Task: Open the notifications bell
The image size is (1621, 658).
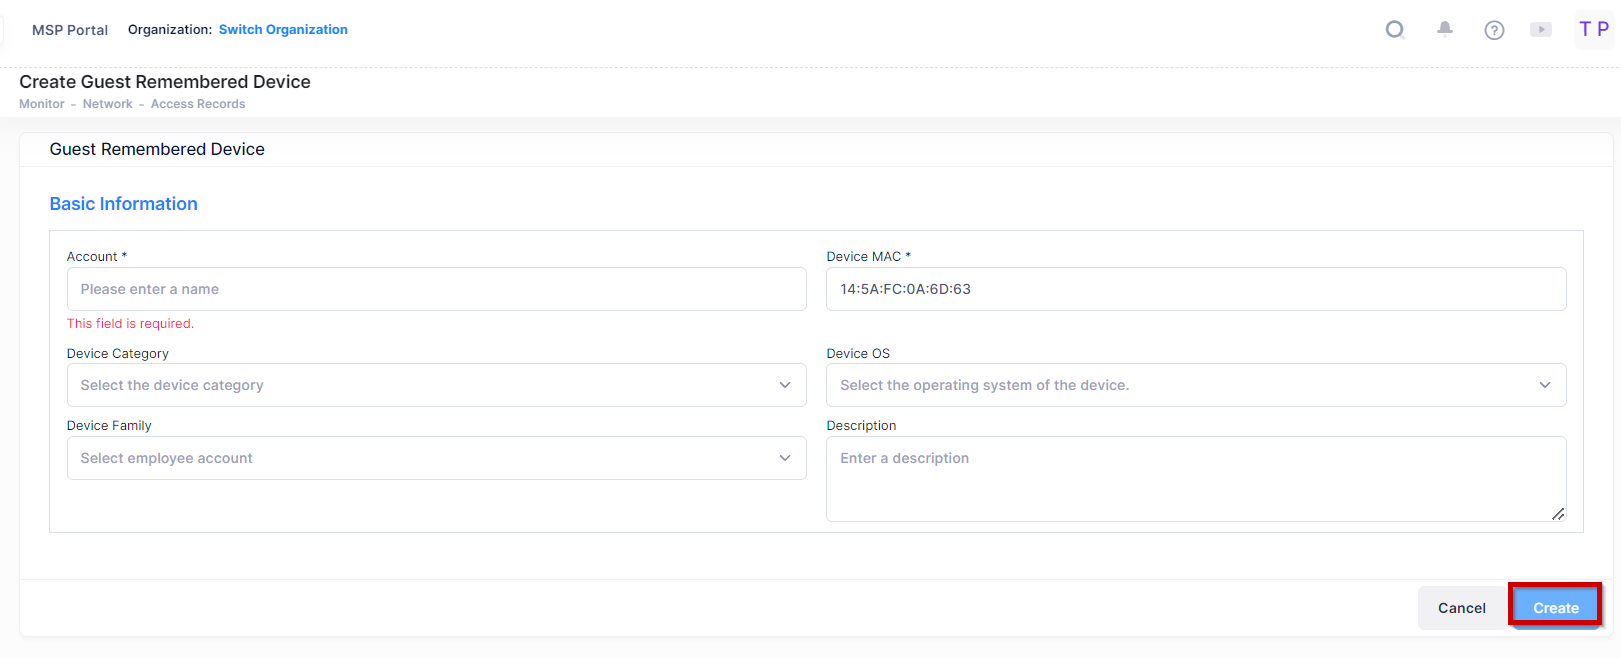Action: [1445, 30]
